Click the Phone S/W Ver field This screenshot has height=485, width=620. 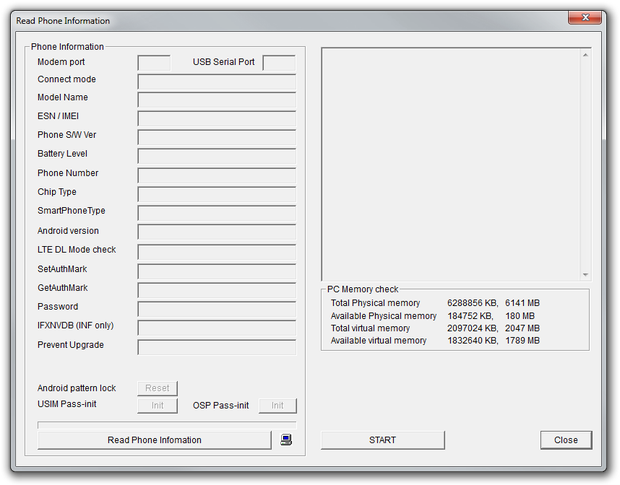pos(217,137)
